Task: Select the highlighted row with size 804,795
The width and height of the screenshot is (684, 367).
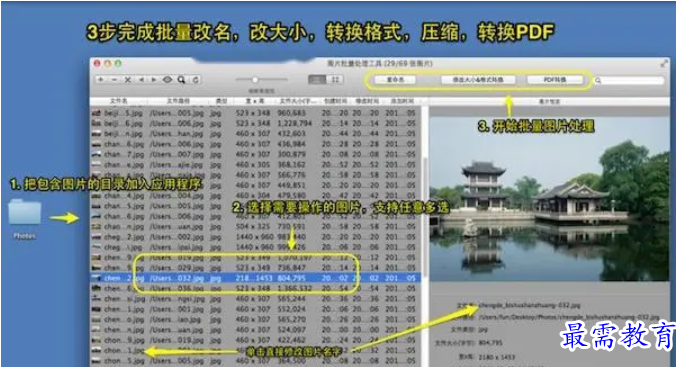Action: 255,278
